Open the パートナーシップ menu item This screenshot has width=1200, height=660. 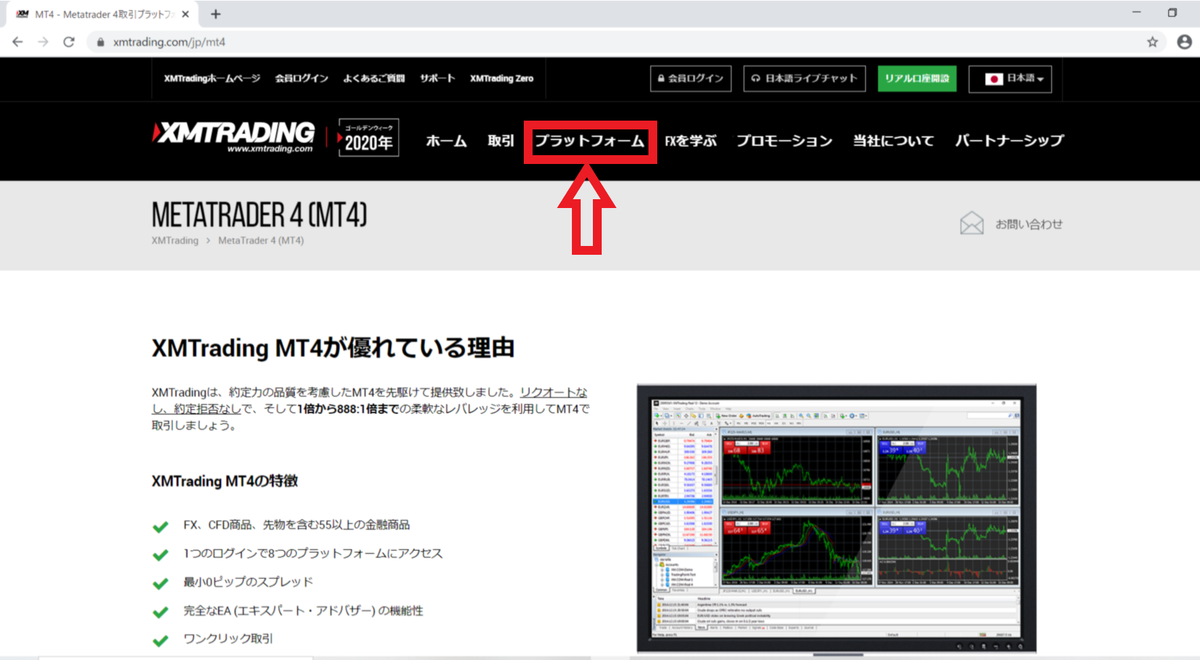1009,141
